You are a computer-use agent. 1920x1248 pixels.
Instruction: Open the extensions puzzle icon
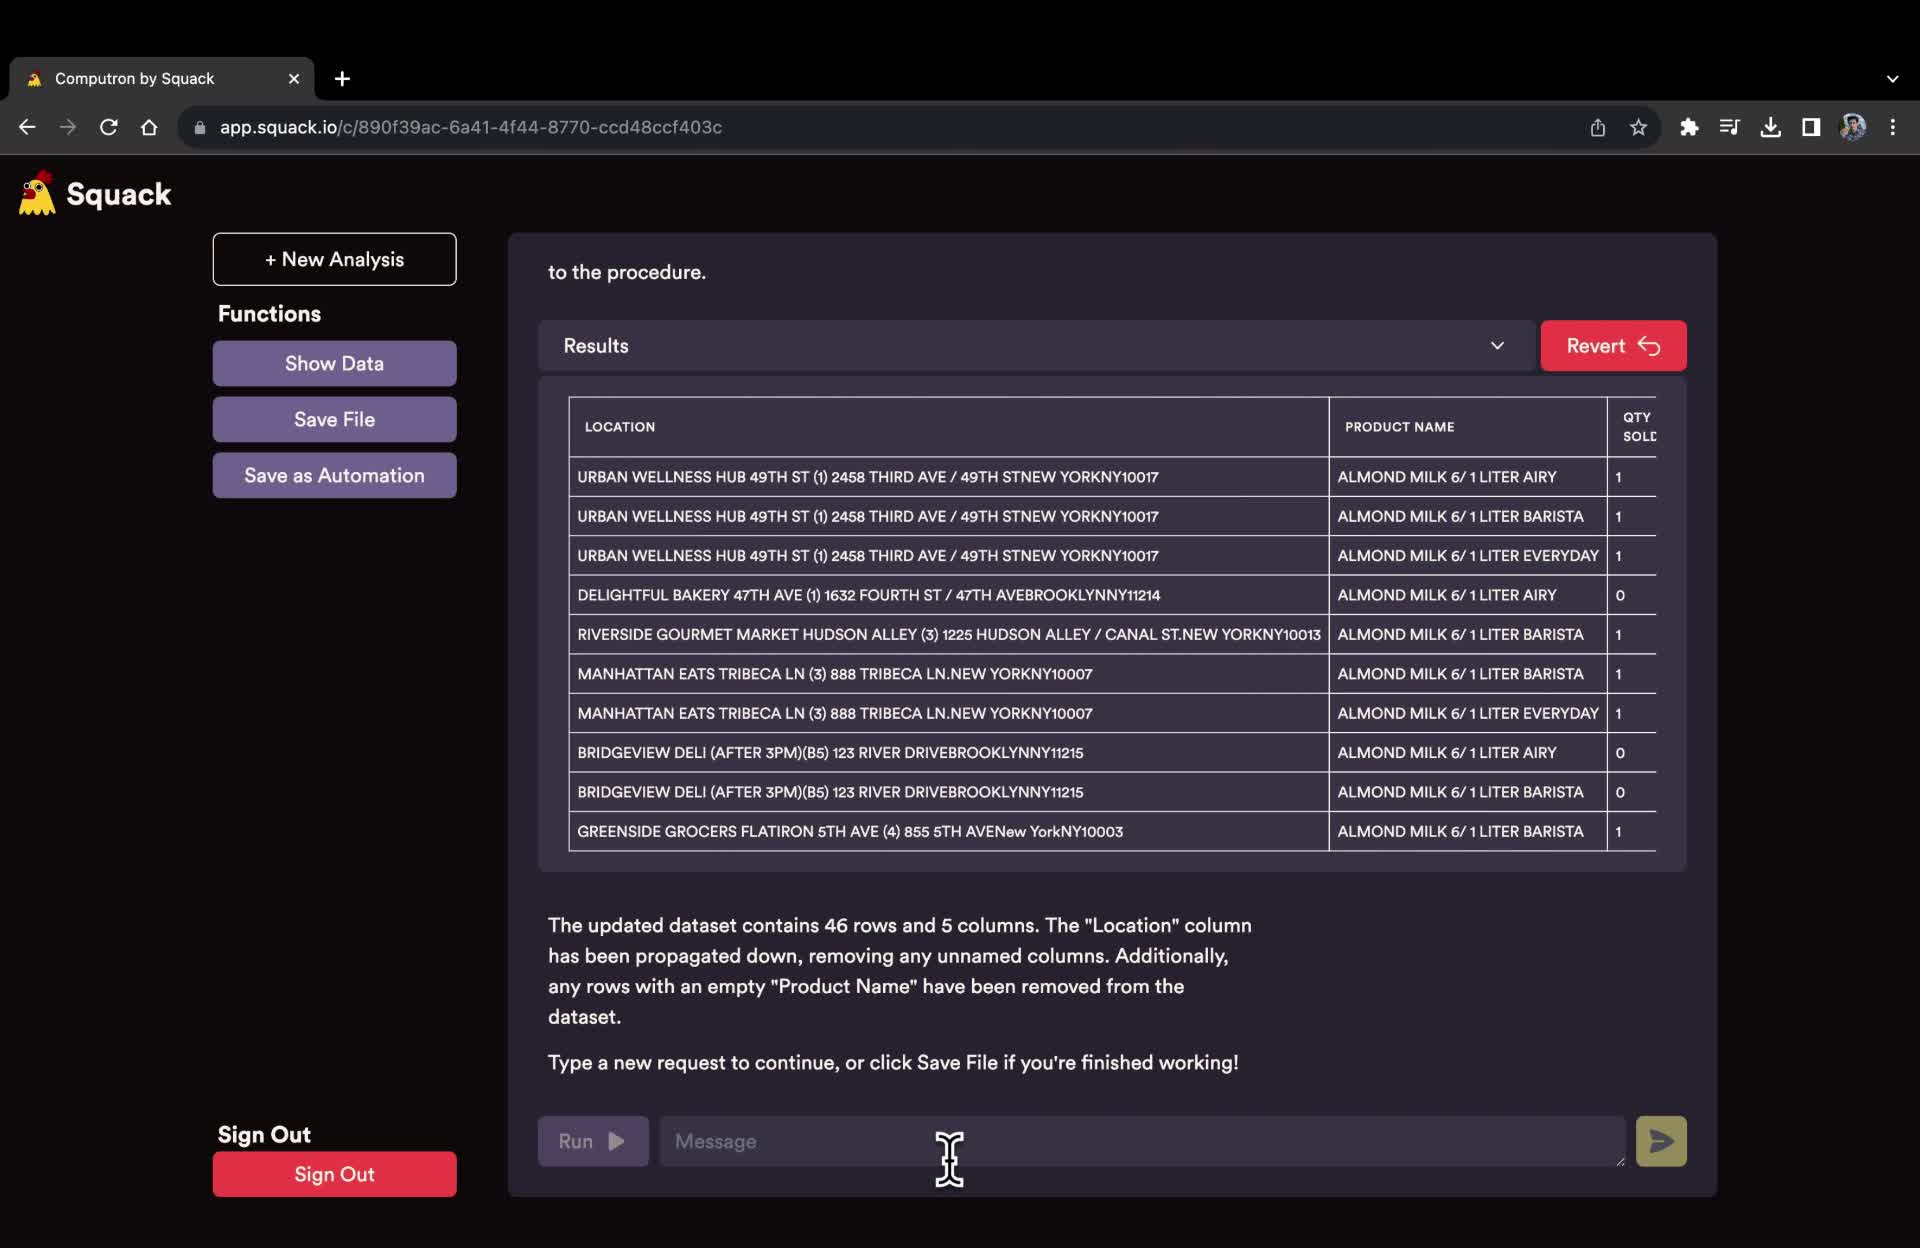1689,127
